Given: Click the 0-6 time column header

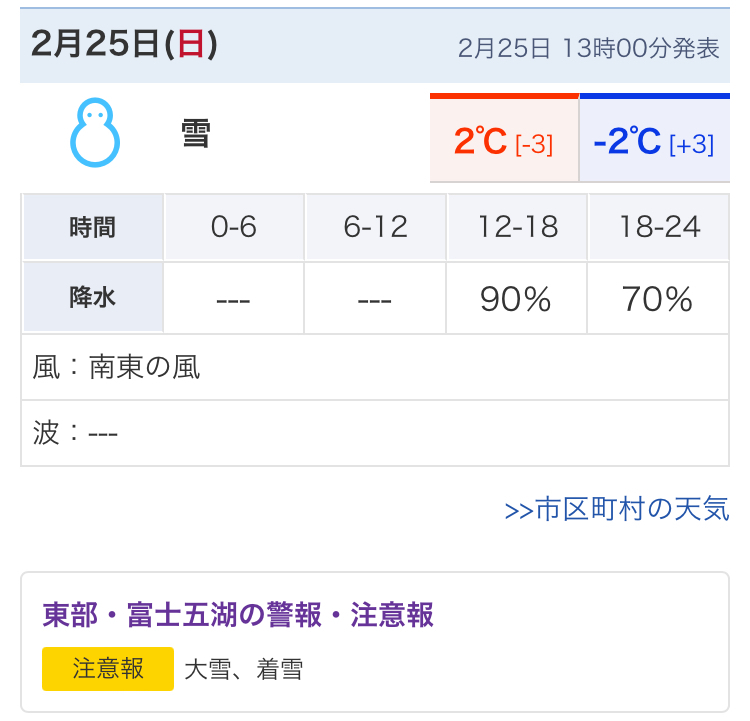Looking at the screenshot, I should pos(234,227).
